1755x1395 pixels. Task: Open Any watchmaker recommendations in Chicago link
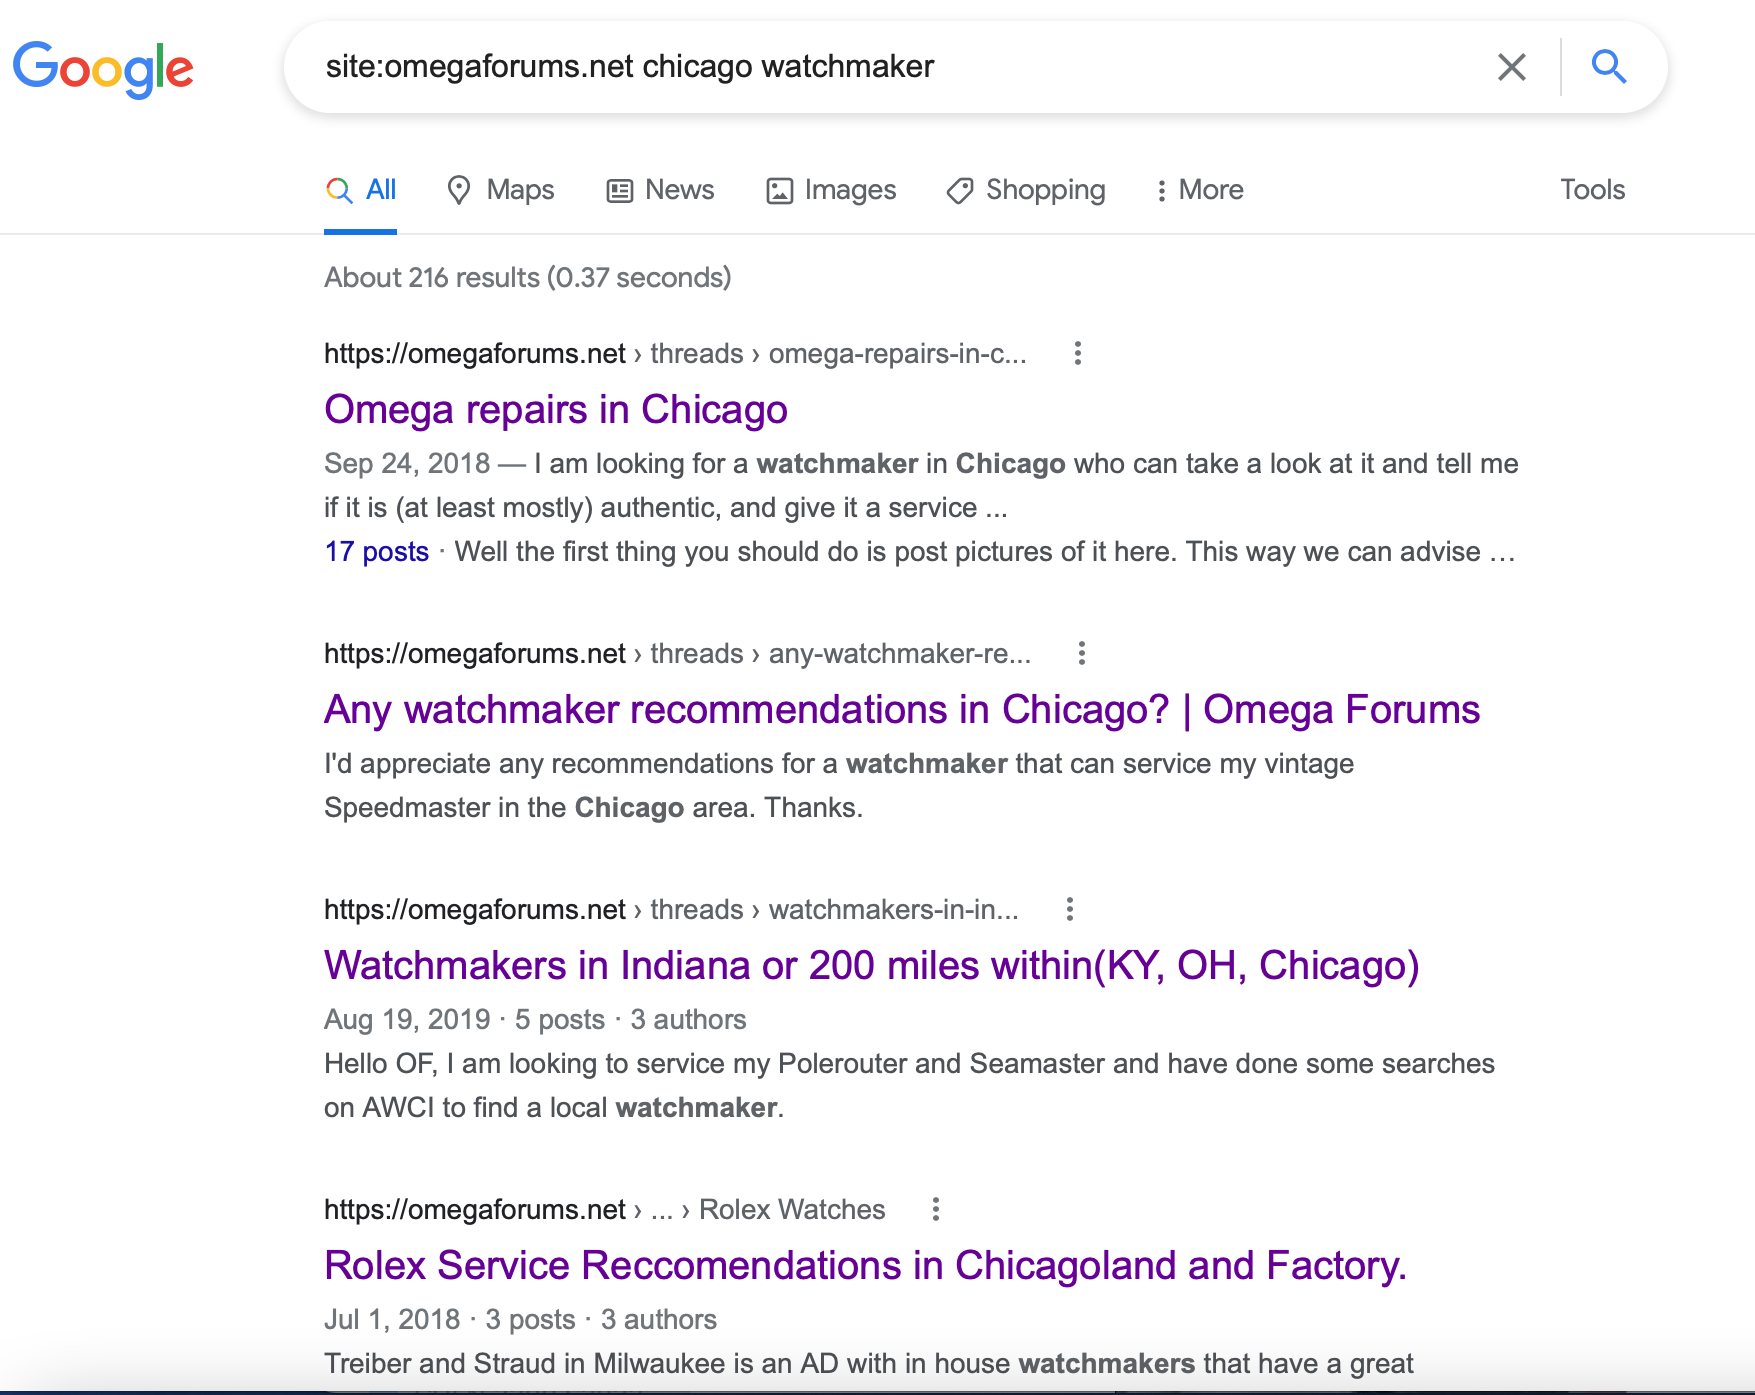pos(901,710)
